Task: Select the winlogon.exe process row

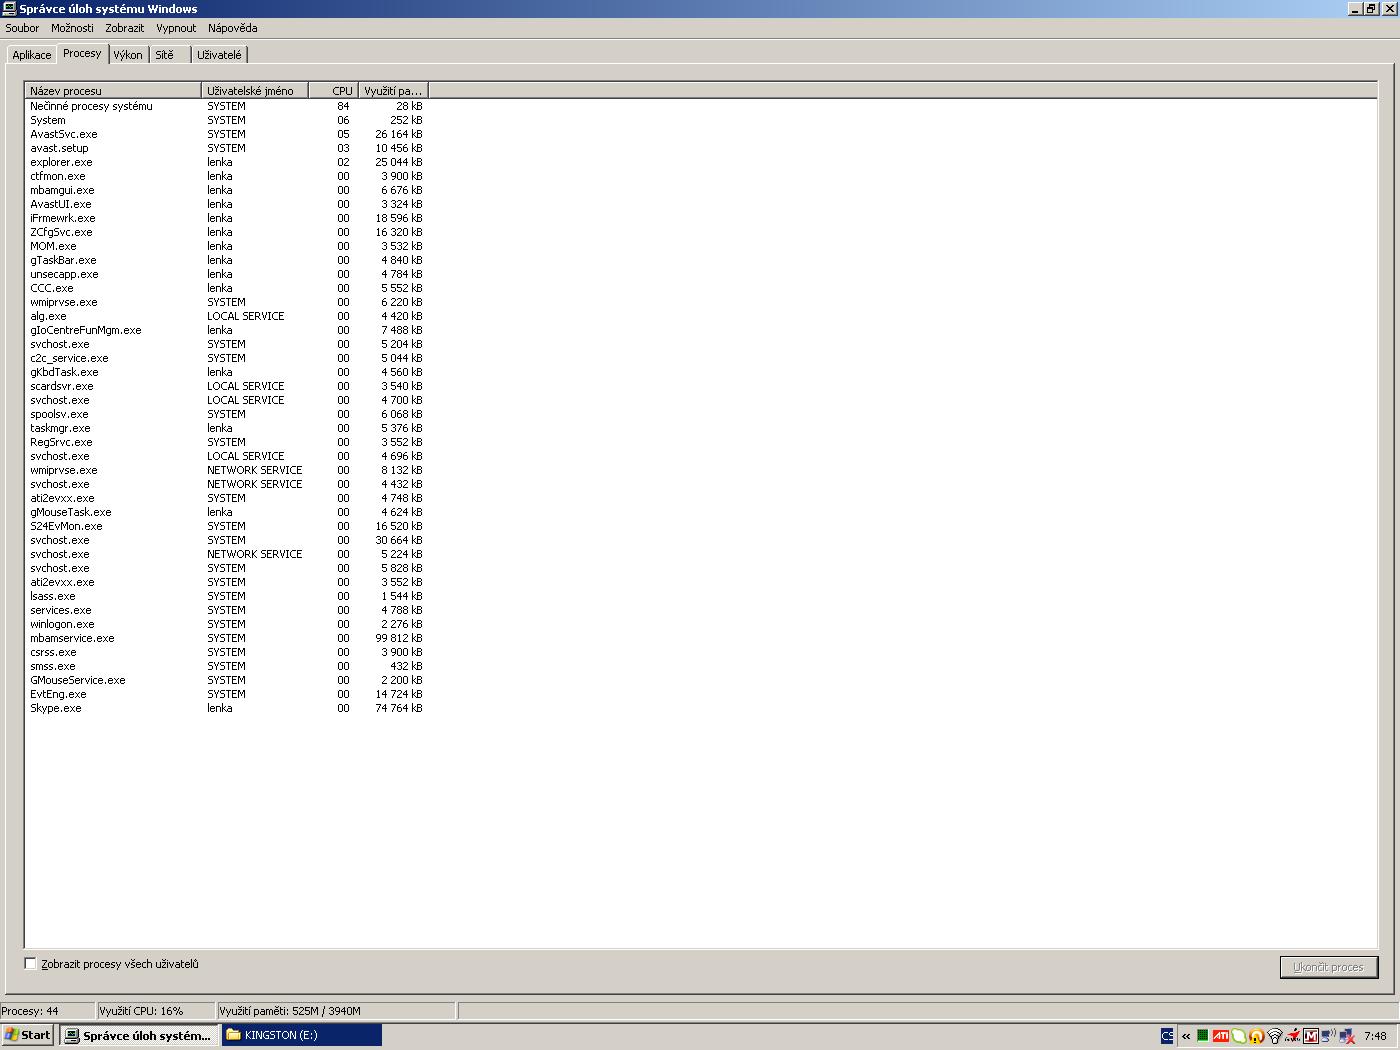Action: pyautogui.click(x=226, y=624)
